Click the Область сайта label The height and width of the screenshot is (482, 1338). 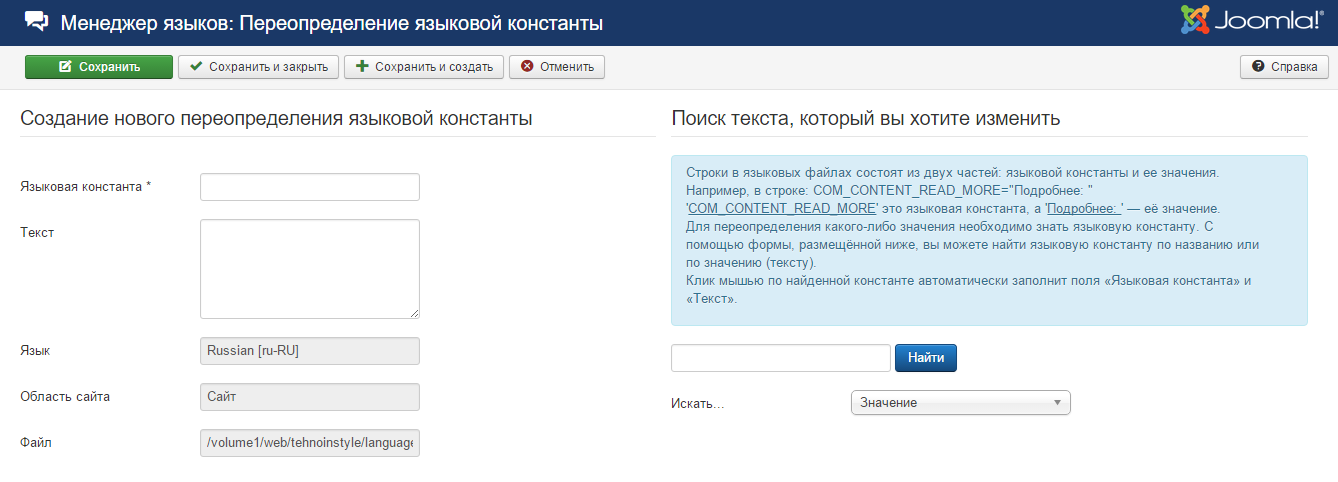pos(65,396)
